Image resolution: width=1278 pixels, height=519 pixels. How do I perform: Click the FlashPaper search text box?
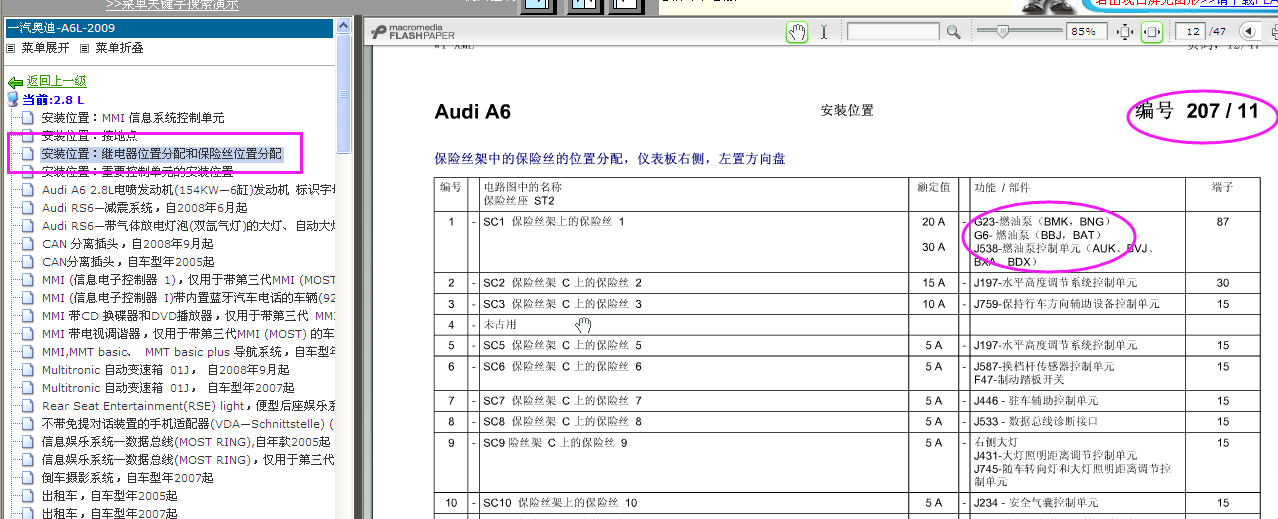point(893,32)
